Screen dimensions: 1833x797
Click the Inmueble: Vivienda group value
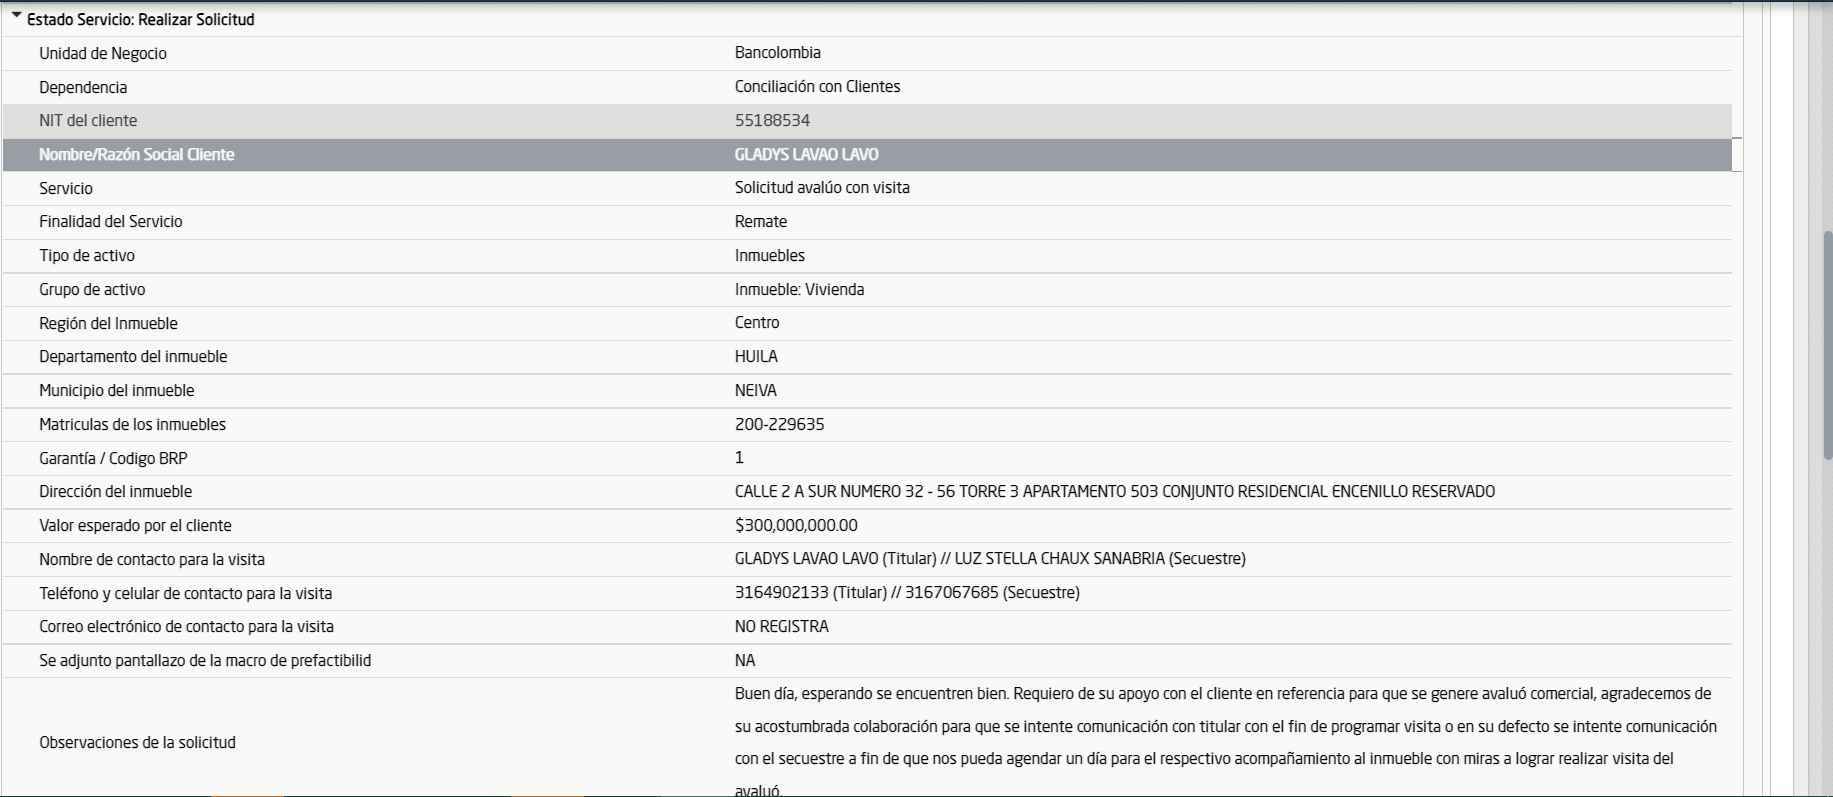pyautogui.click(x=799, y=290)
